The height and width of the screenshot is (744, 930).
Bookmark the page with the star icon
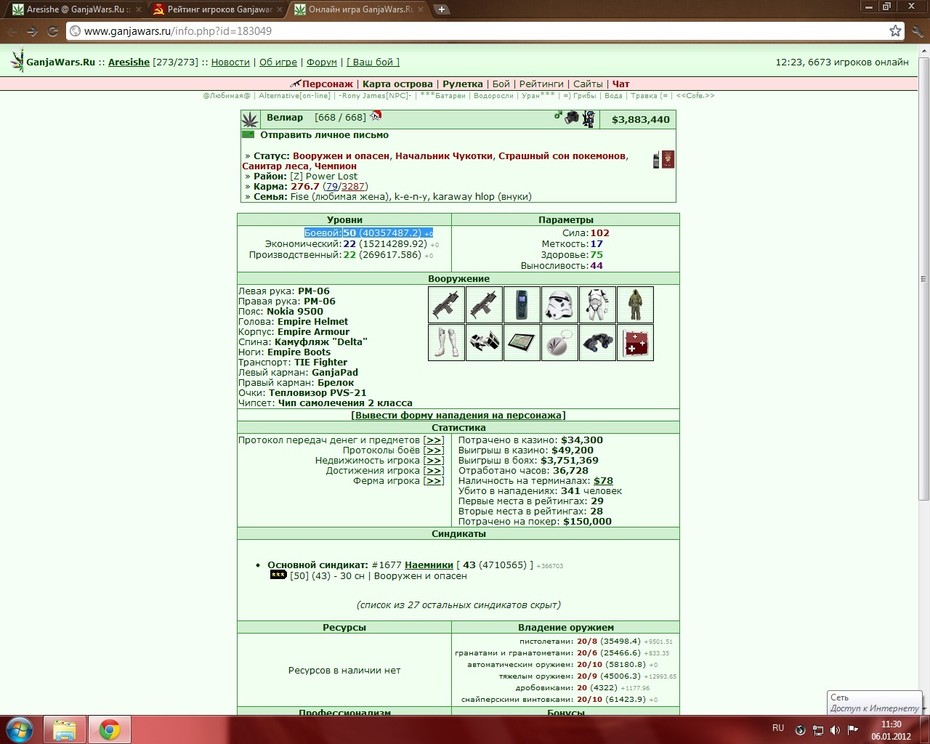895,31
